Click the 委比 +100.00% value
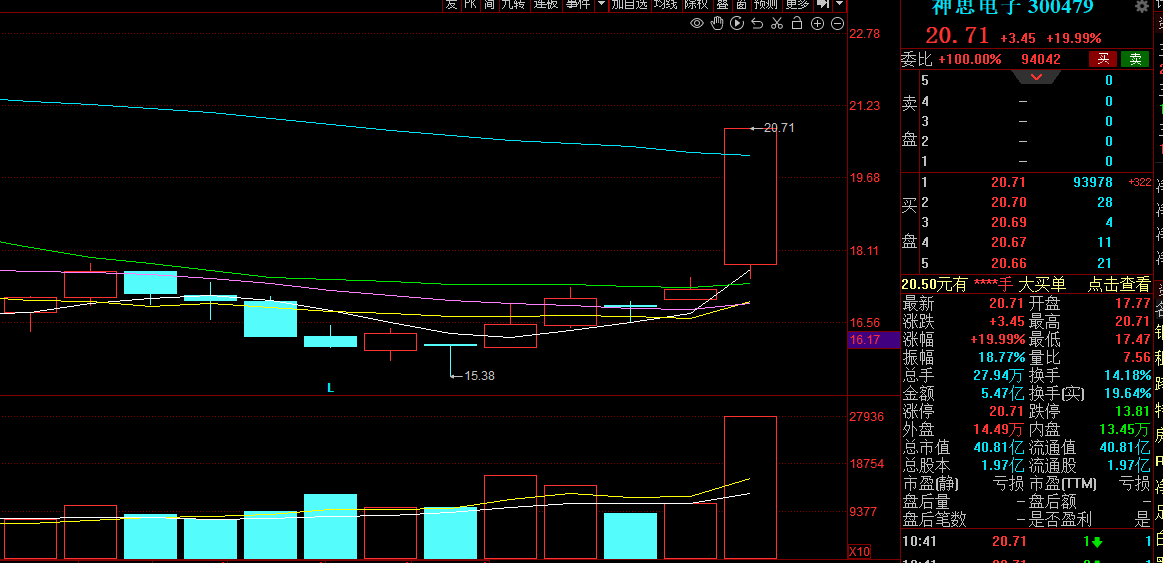The height and width of the screenshot is (563, 1163). (x=970, y=59)
